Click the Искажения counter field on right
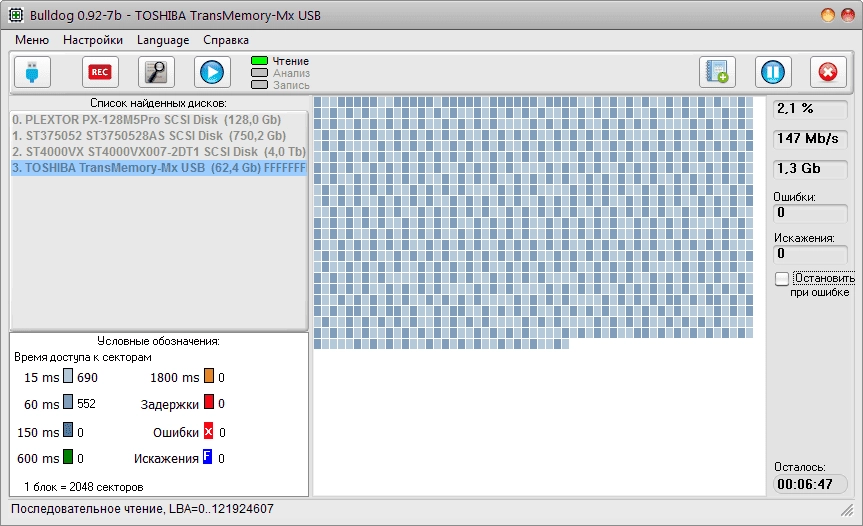This screenshot has width=863, height=526. click(x=810, y=254)
